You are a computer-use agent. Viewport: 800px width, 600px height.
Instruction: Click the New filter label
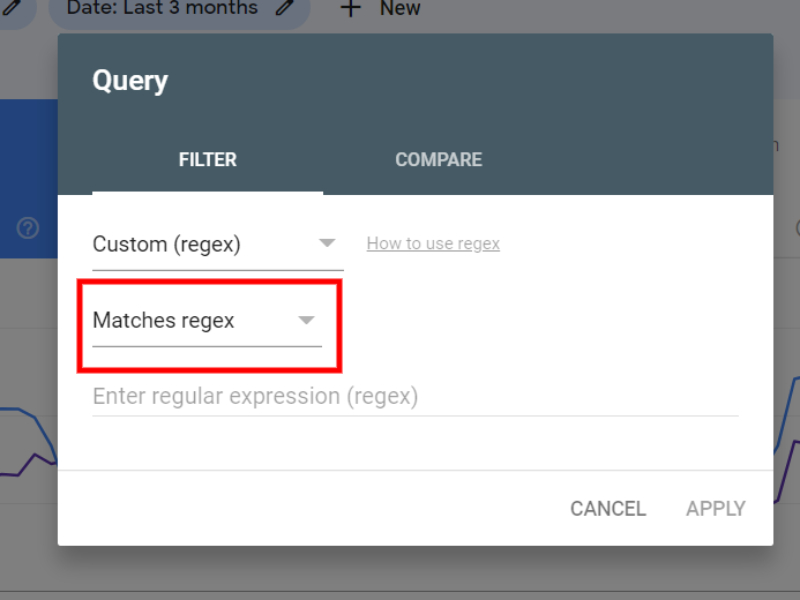400,9
